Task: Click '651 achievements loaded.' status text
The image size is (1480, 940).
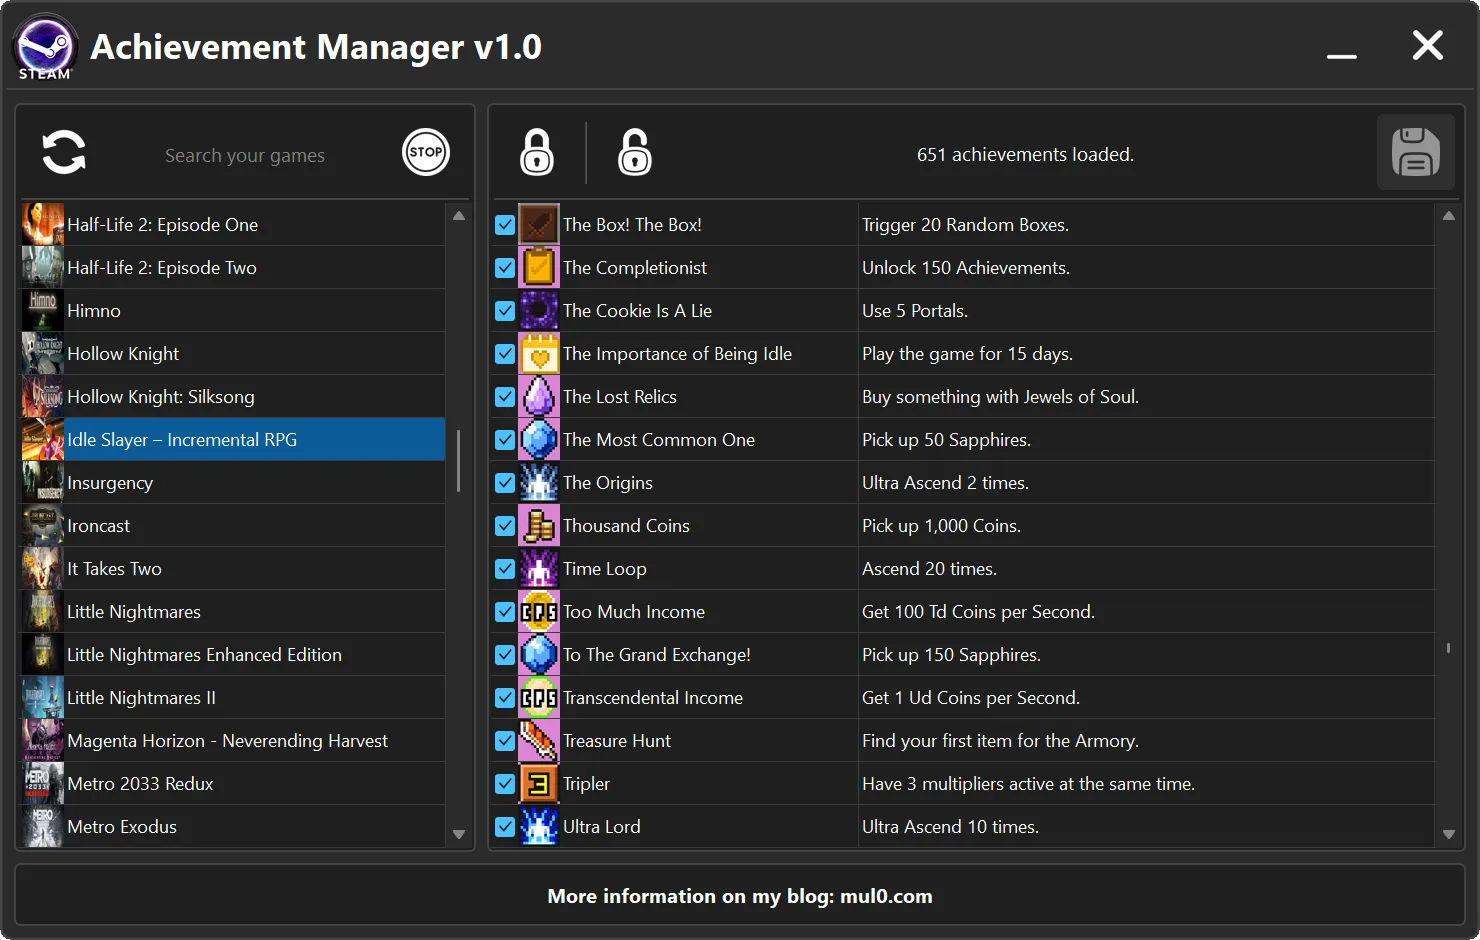Action: [x=1025, y=155]
